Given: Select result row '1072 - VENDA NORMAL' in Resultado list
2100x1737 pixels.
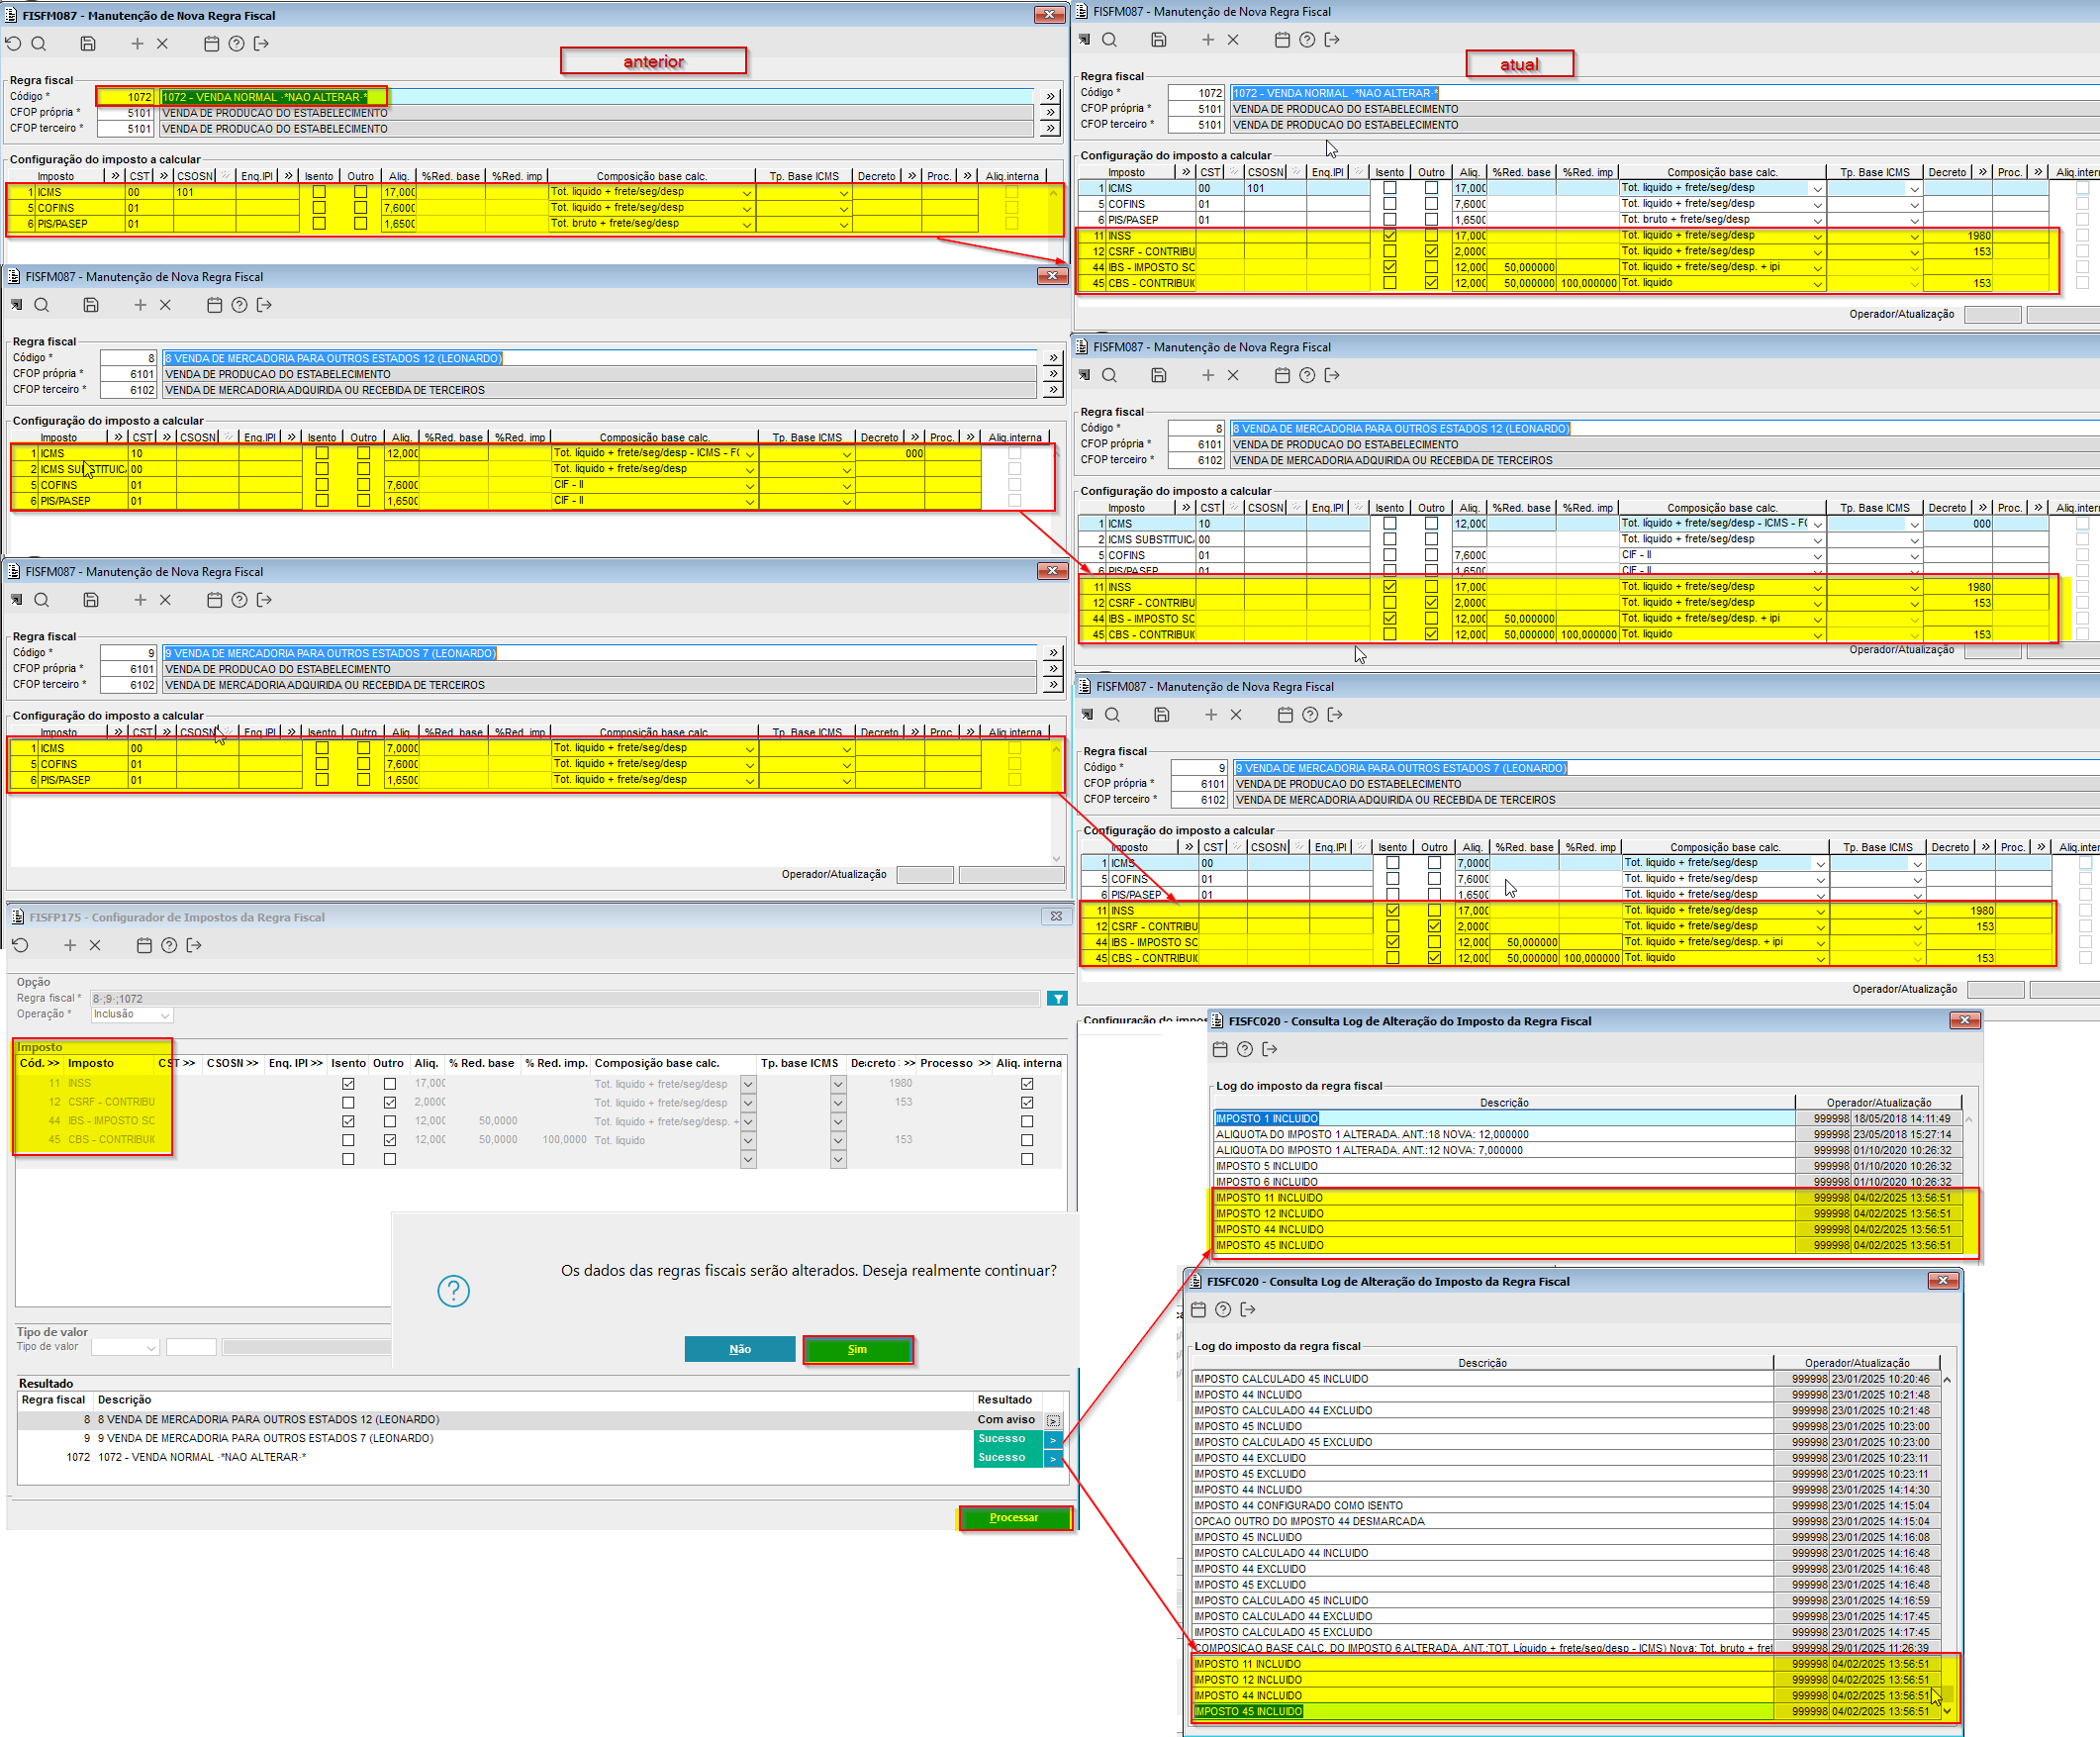Looking at the screenshot, I should tap(200, 1457).
